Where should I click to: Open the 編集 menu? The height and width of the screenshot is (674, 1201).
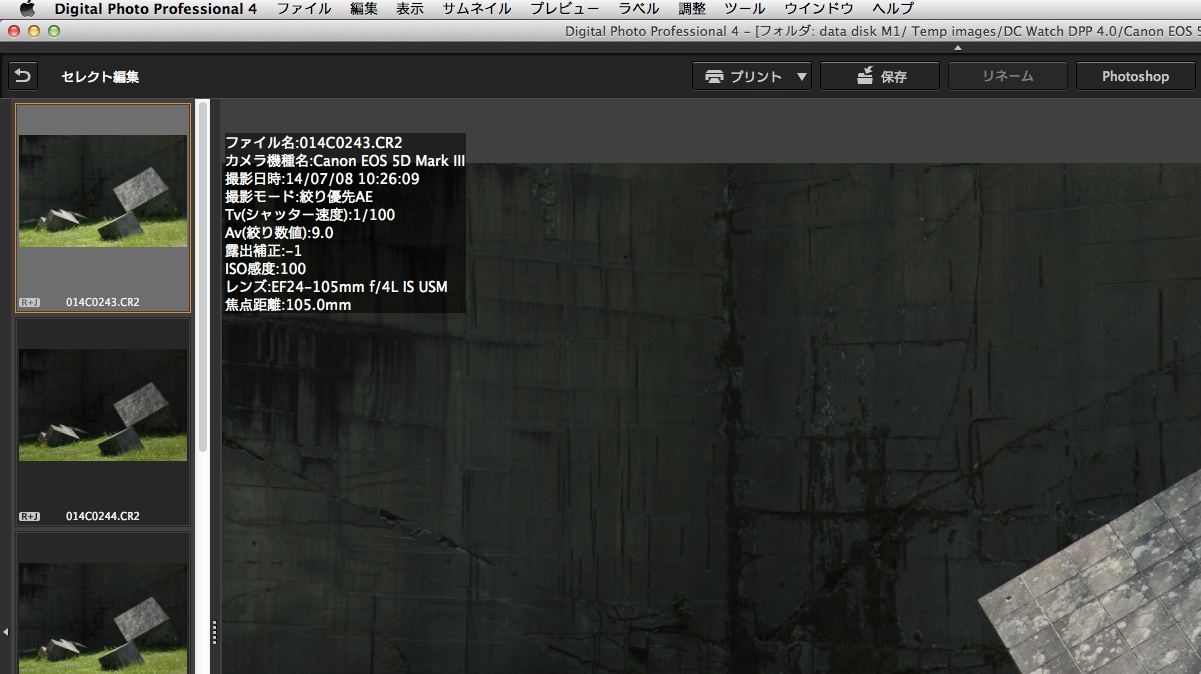pyautogui.click(x=364, y=8)
